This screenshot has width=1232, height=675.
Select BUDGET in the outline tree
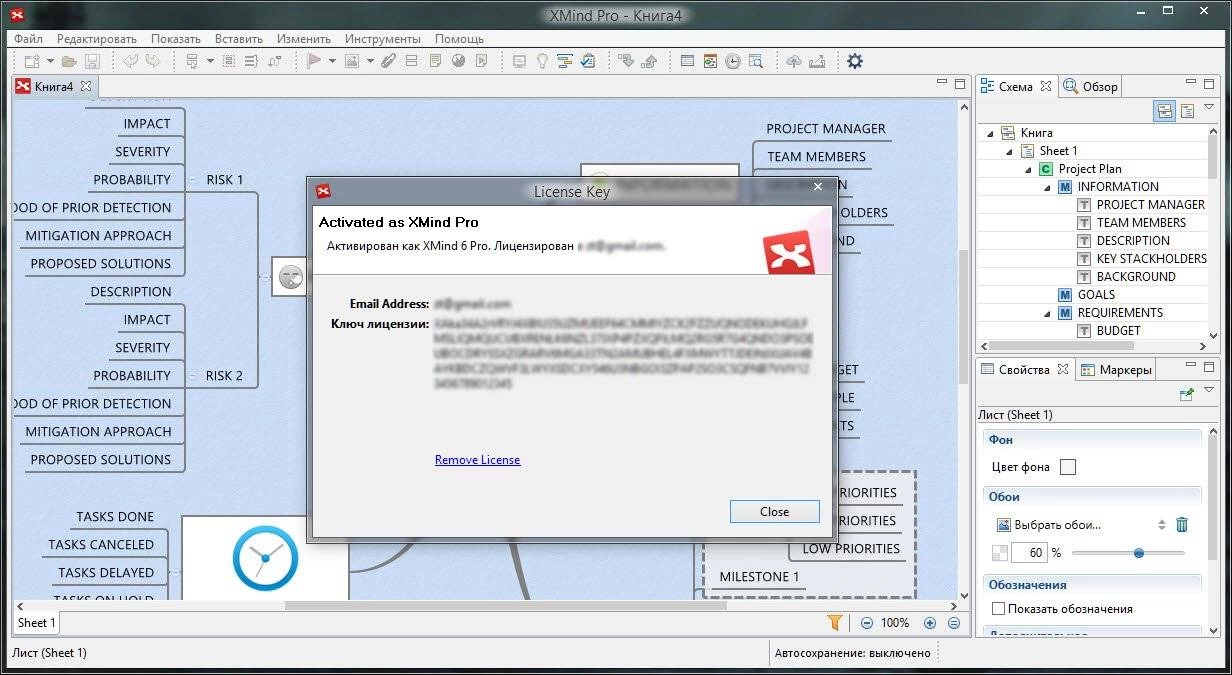coord(1118,331)
